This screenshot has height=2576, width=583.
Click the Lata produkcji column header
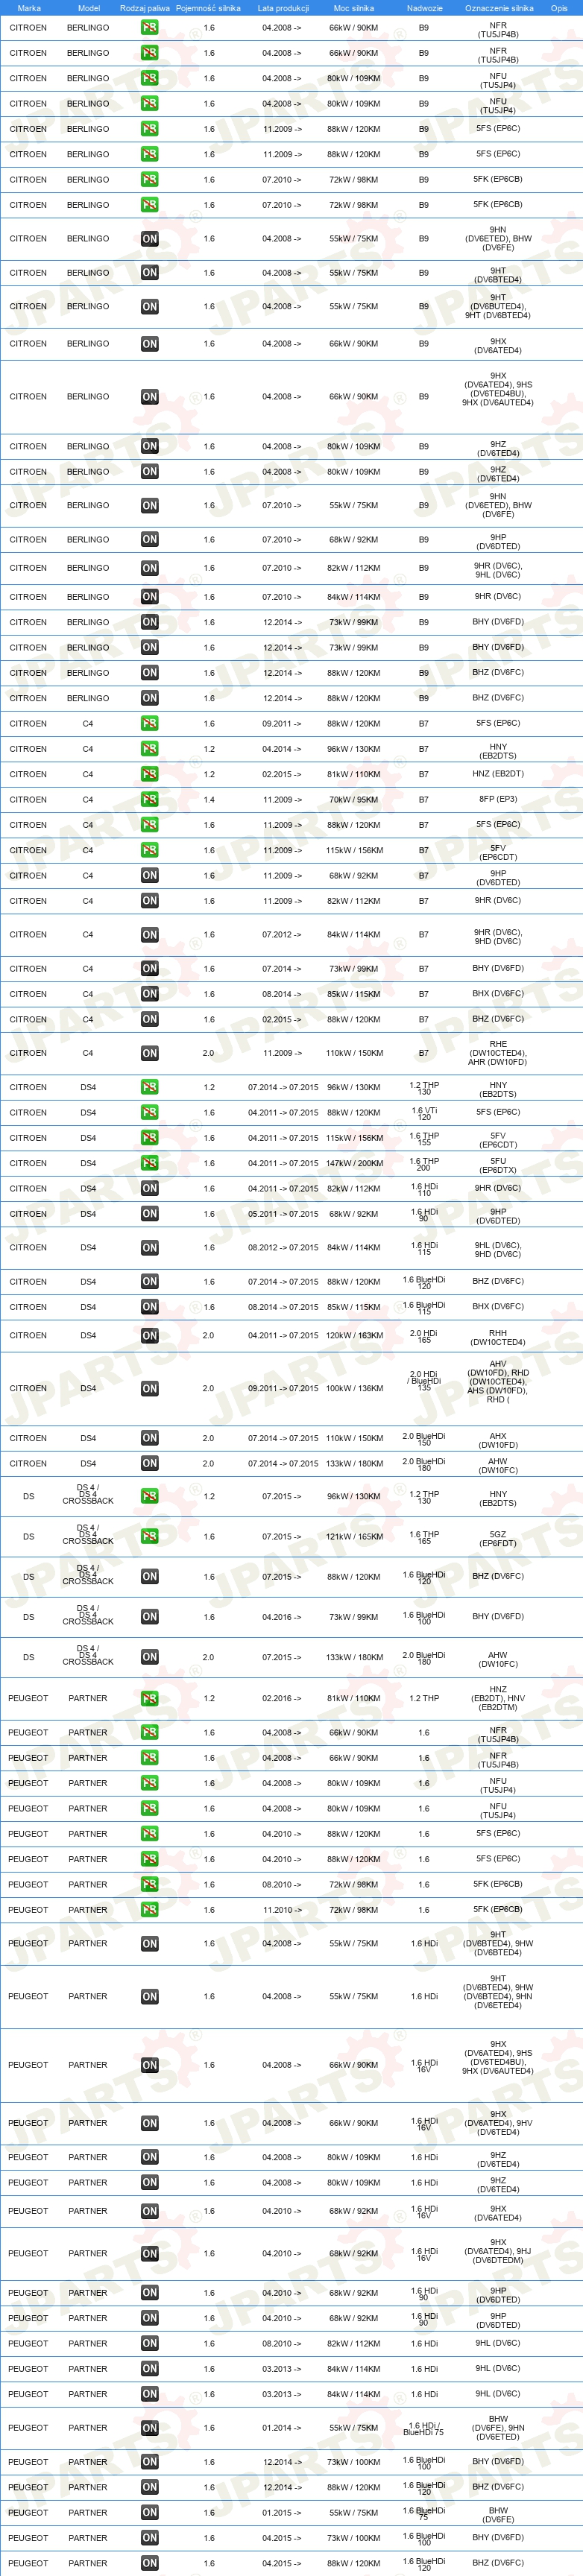283,8
